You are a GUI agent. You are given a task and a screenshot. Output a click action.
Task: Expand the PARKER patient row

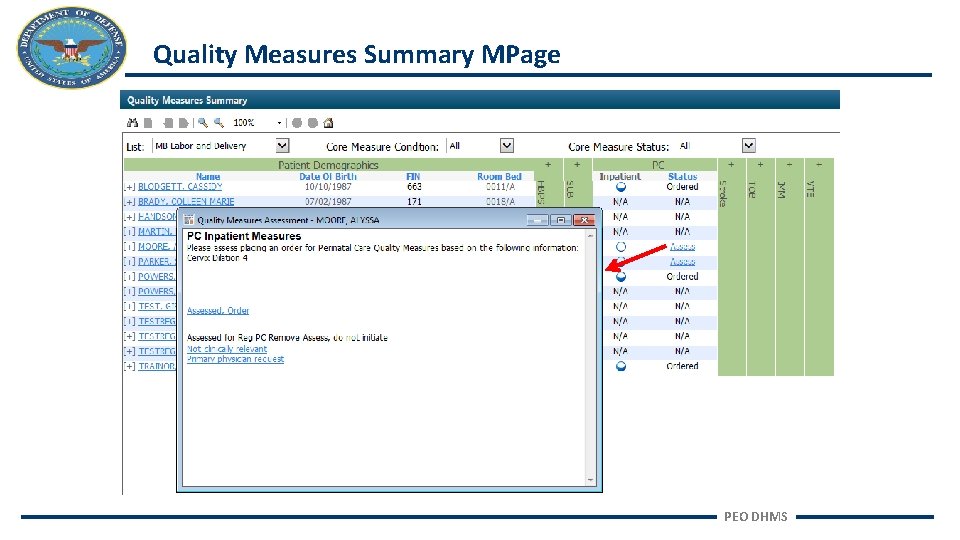coord(129,261)
